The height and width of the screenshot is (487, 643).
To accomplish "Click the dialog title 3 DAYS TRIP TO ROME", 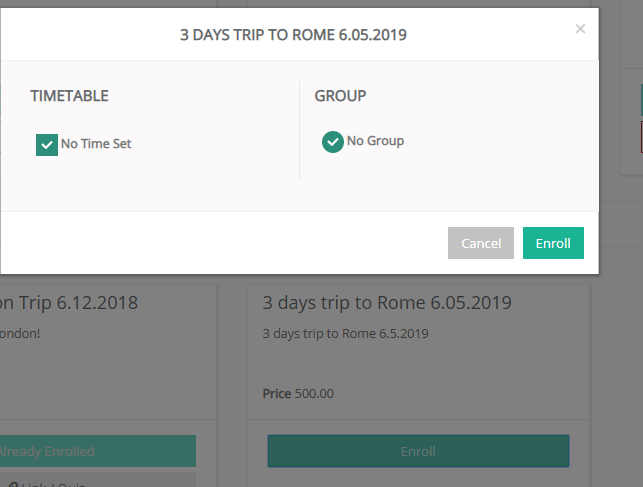I will click(293, 35).
